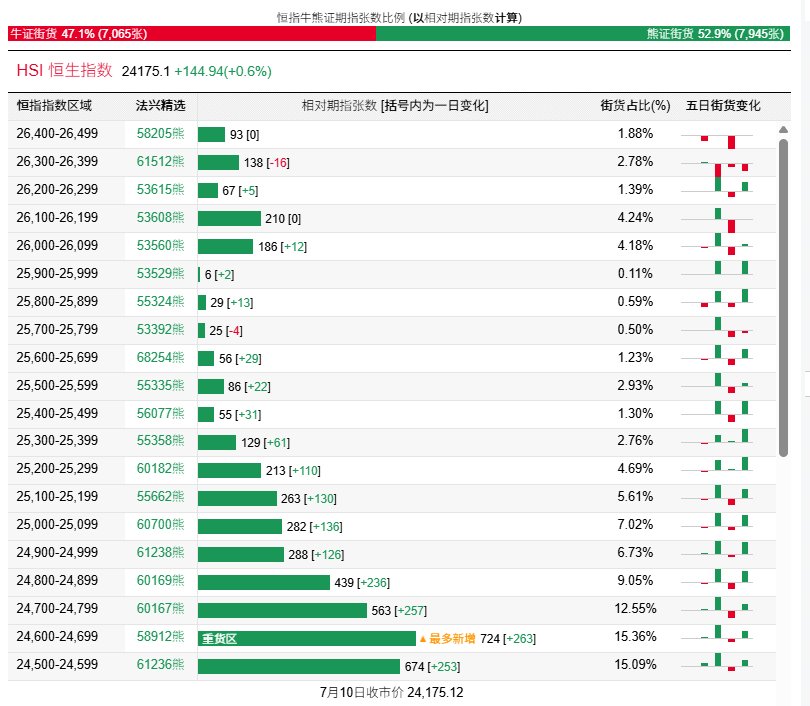Click the 街货占比(%) column header
Viewport: 810px width, 706px height.
[x=635, y=106]
